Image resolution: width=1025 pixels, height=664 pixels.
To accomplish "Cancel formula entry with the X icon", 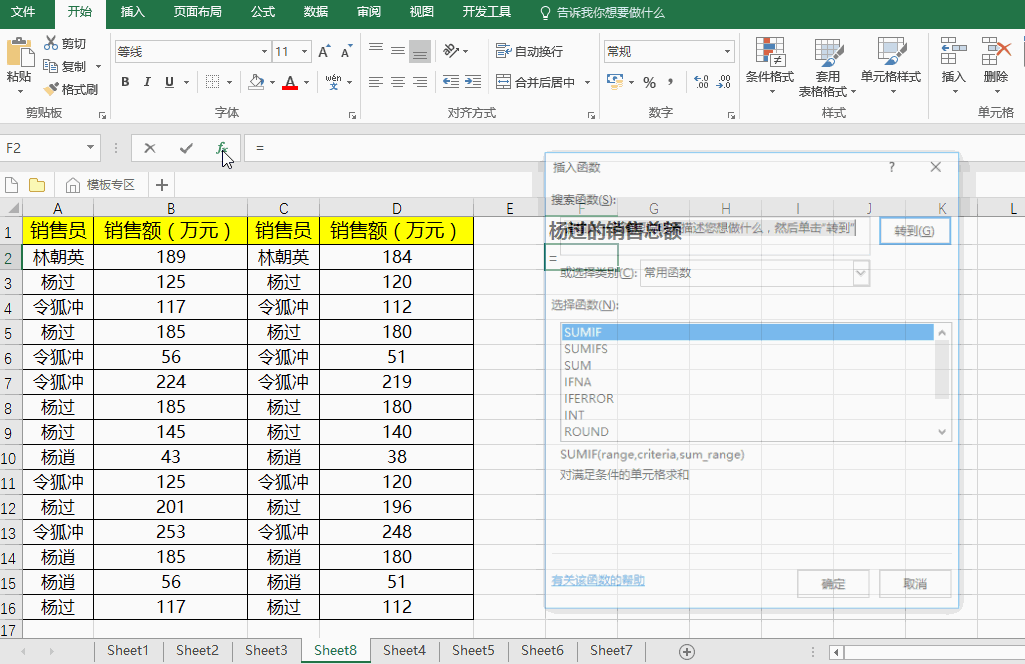I will coord(150,148).
